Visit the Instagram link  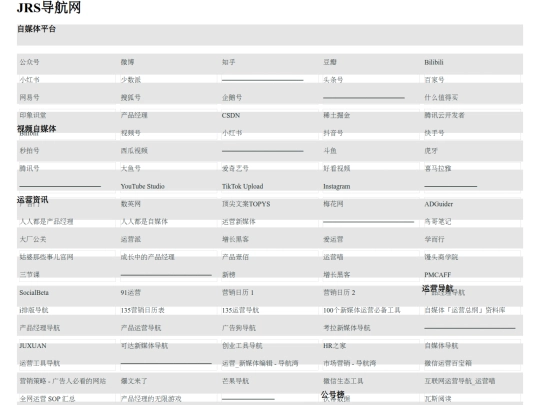[336, 186]
